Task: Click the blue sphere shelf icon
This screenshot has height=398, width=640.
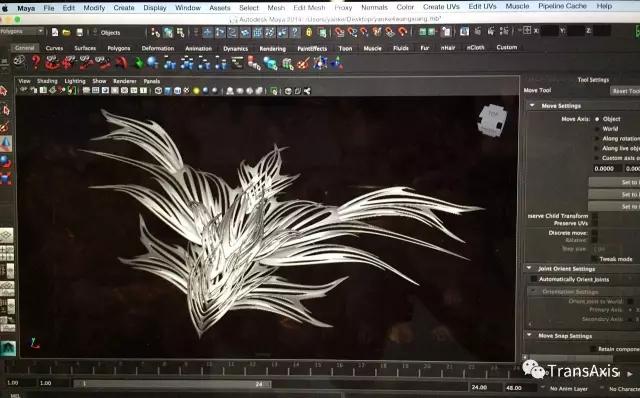Action: [153, 62]
